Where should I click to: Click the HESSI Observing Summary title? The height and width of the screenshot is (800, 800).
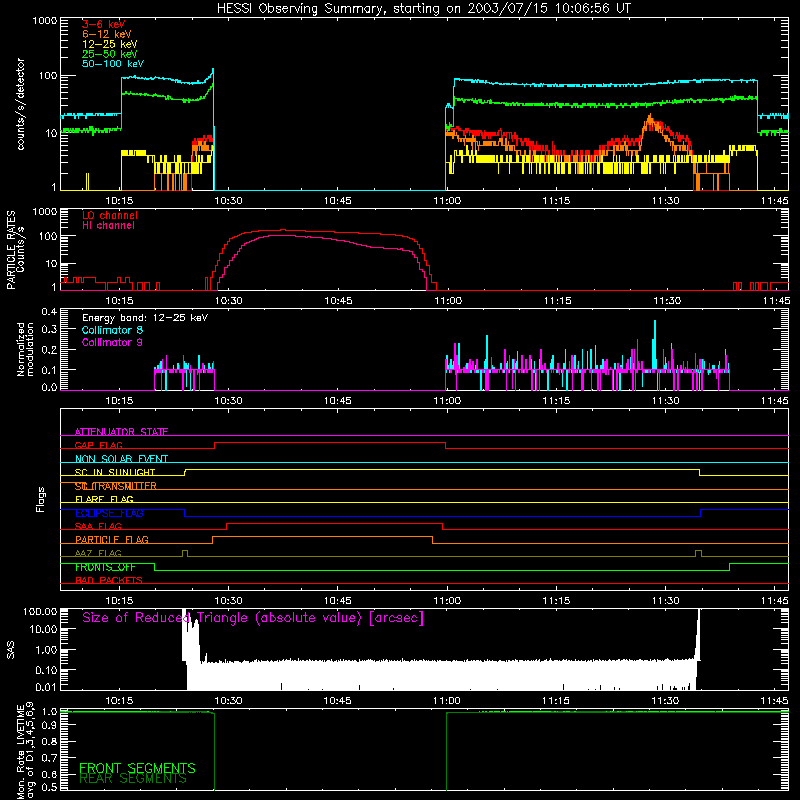pos(424,9)
